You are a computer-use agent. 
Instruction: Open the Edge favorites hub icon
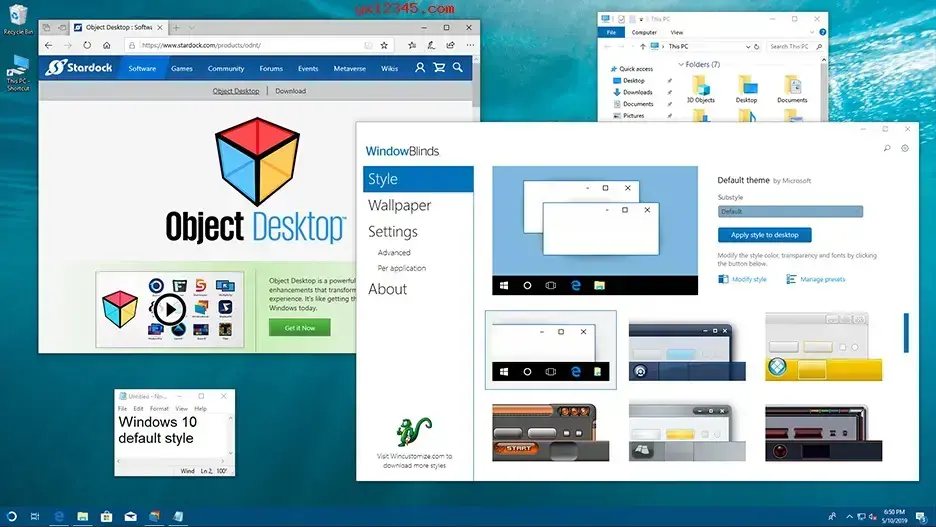tap(412, 45)
